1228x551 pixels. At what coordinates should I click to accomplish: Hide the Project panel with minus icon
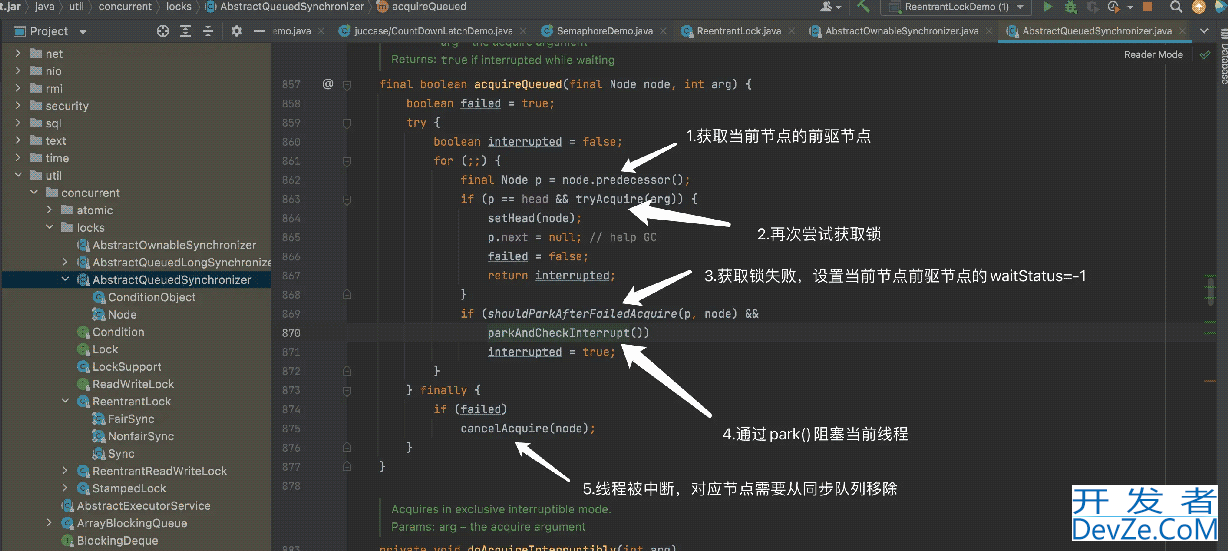(259, 31)
